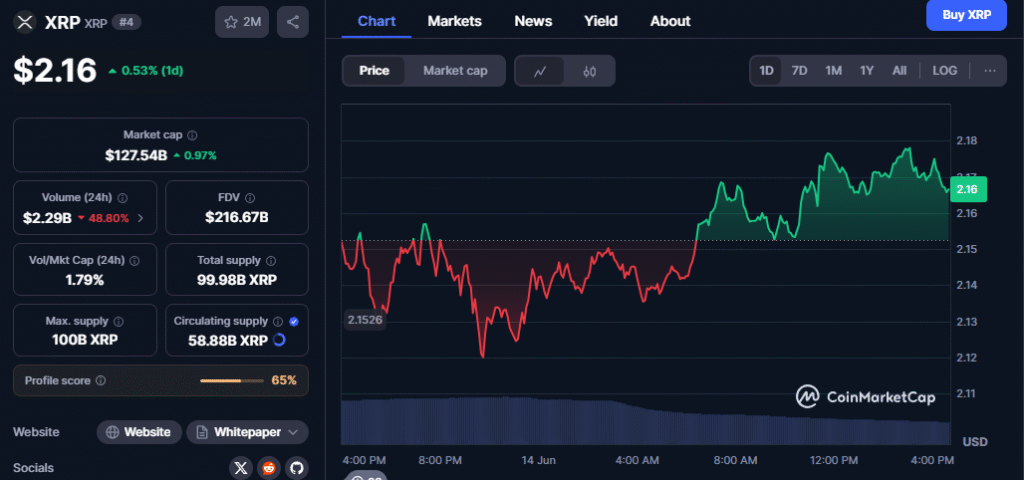Open the About tab
This screenshot has height=480, width=1024.
(670, 21)
